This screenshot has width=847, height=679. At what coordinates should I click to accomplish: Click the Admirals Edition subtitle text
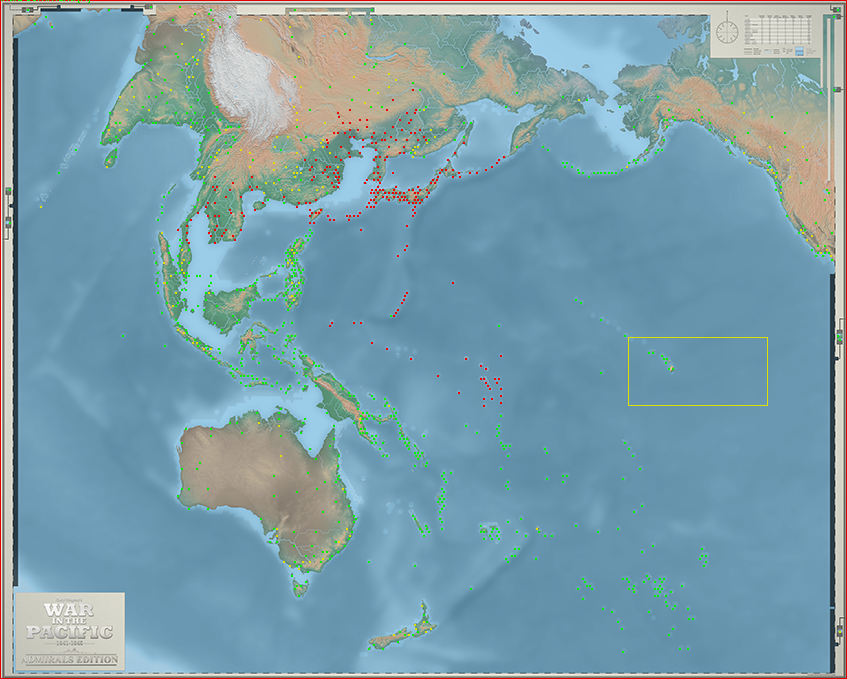tap(70, 660)
